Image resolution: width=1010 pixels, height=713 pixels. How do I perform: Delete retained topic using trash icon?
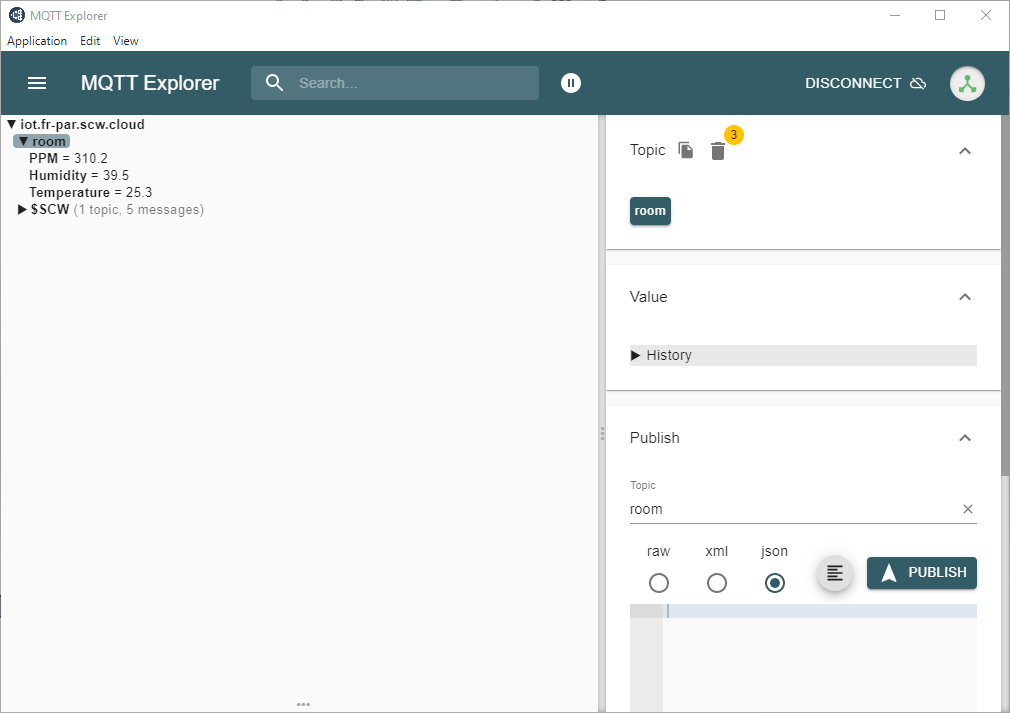point(718,150)
